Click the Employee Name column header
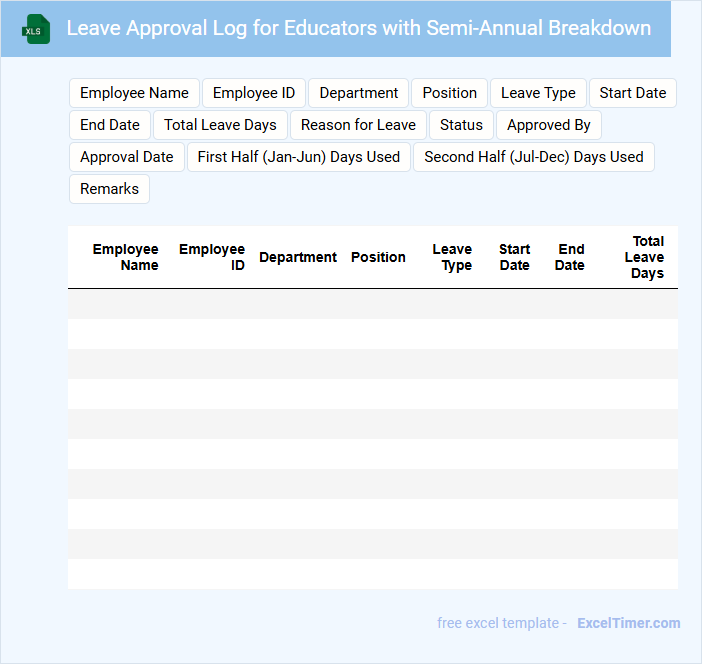Screen dimensions: 702x664 [127, 257]
